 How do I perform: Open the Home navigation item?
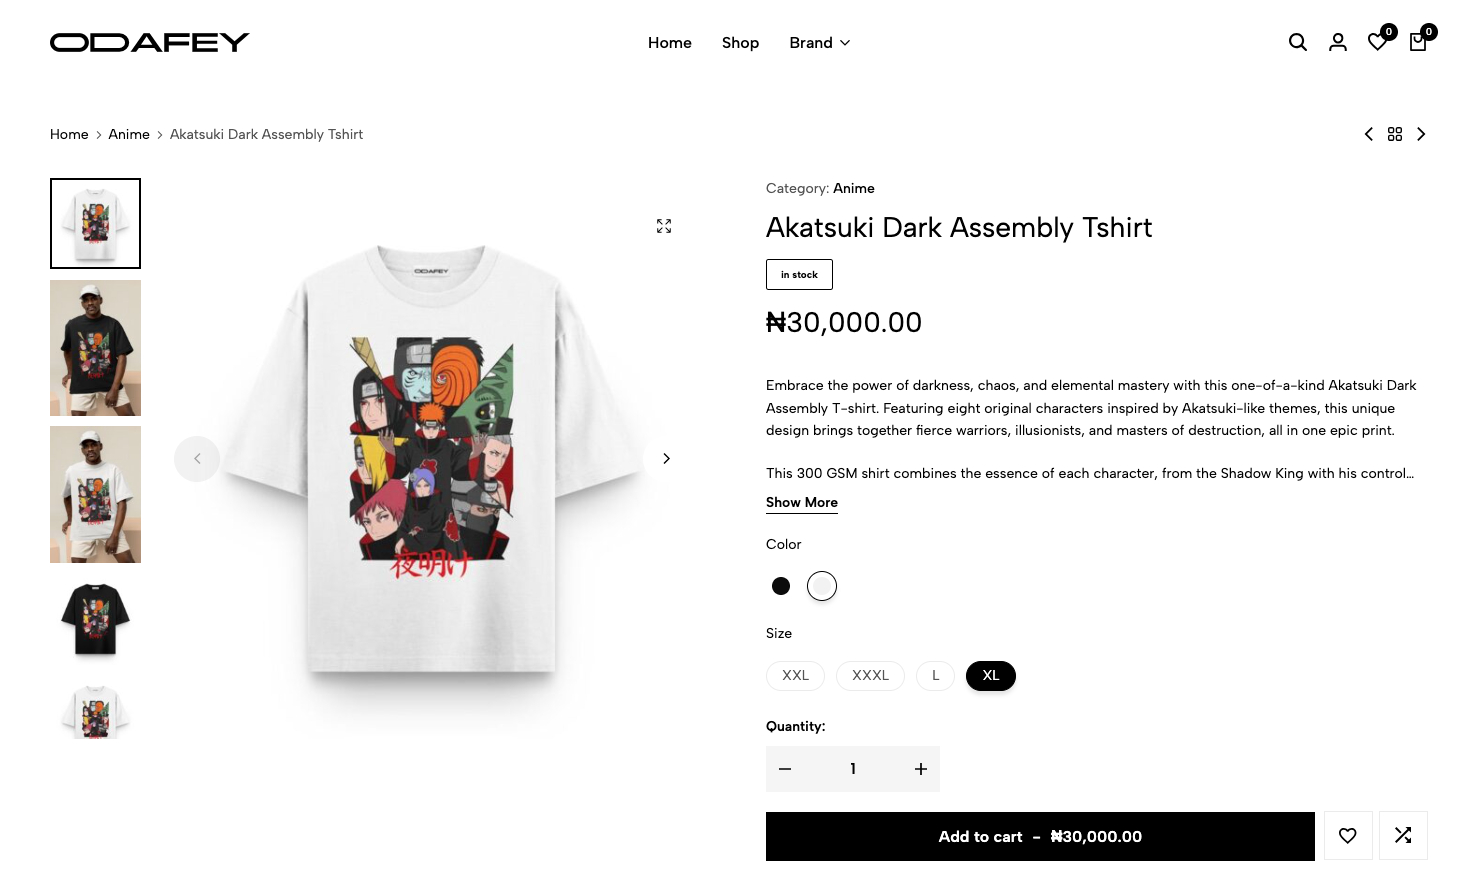(670, 43)
